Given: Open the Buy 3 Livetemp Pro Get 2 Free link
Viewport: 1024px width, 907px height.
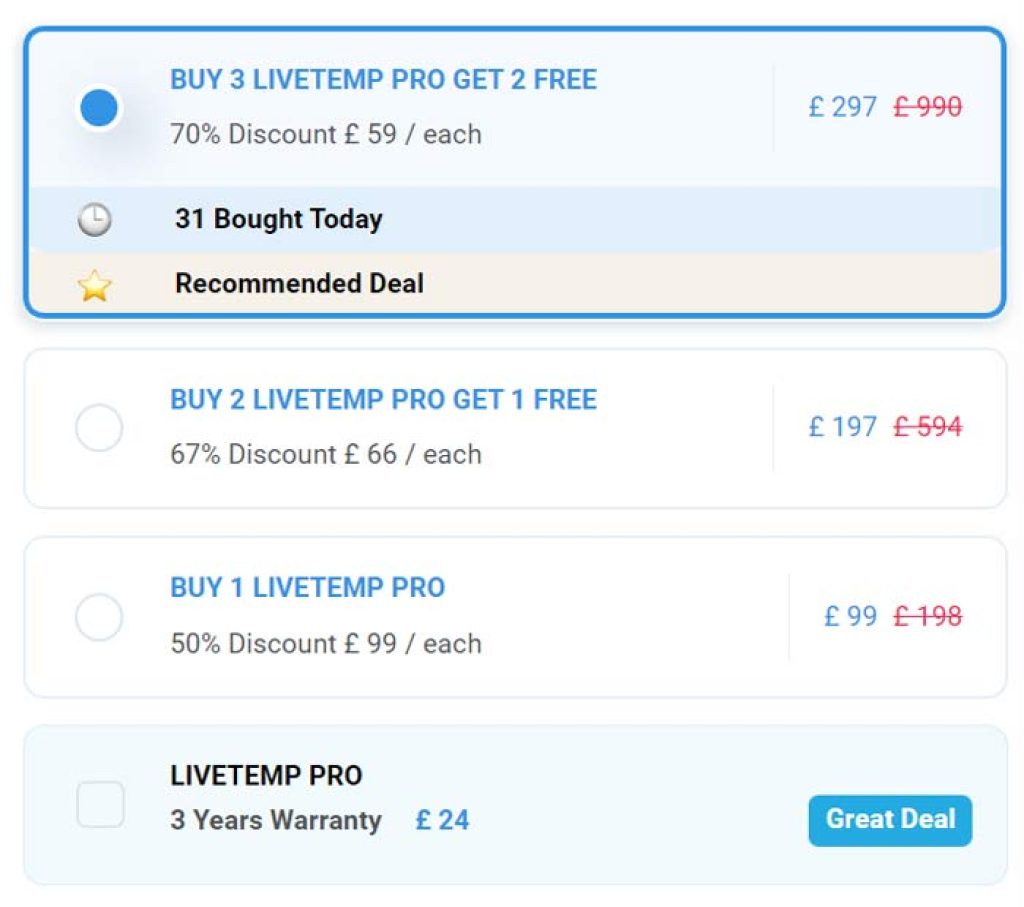Looking at the screenshot, I should 382,80.
